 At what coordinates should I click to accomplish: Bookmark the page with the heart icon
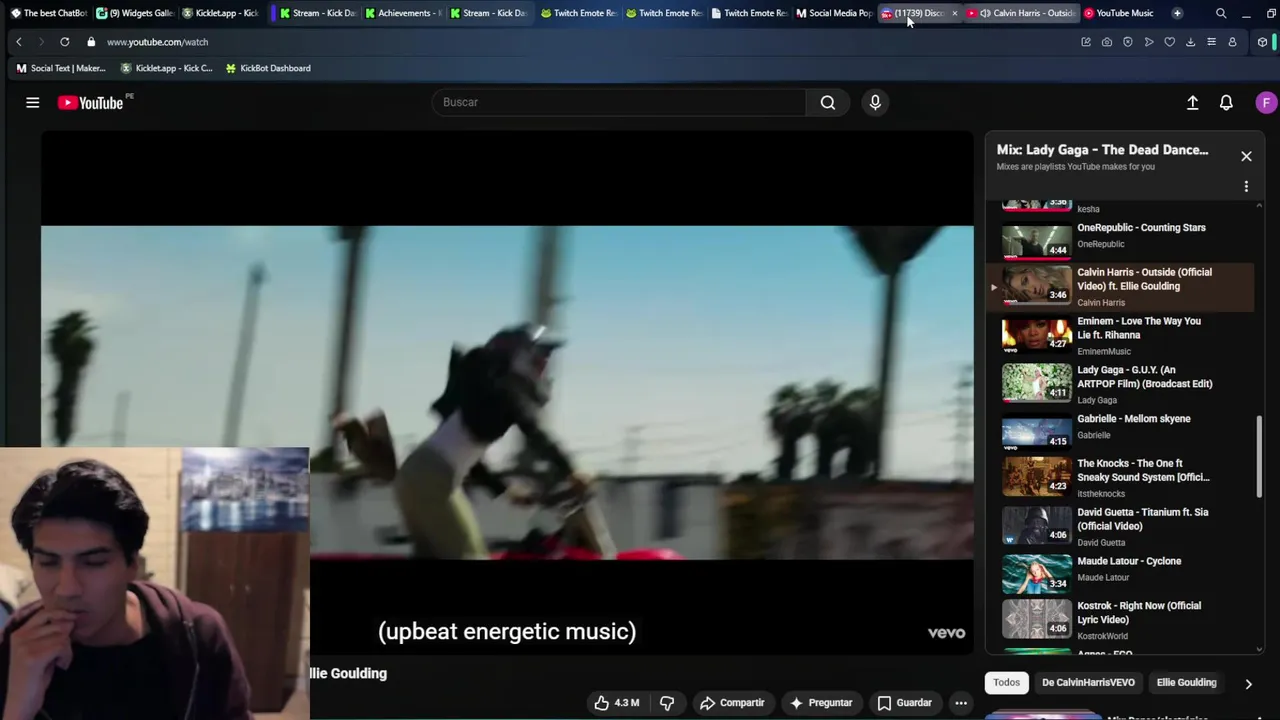click(x=1170, y=42)
